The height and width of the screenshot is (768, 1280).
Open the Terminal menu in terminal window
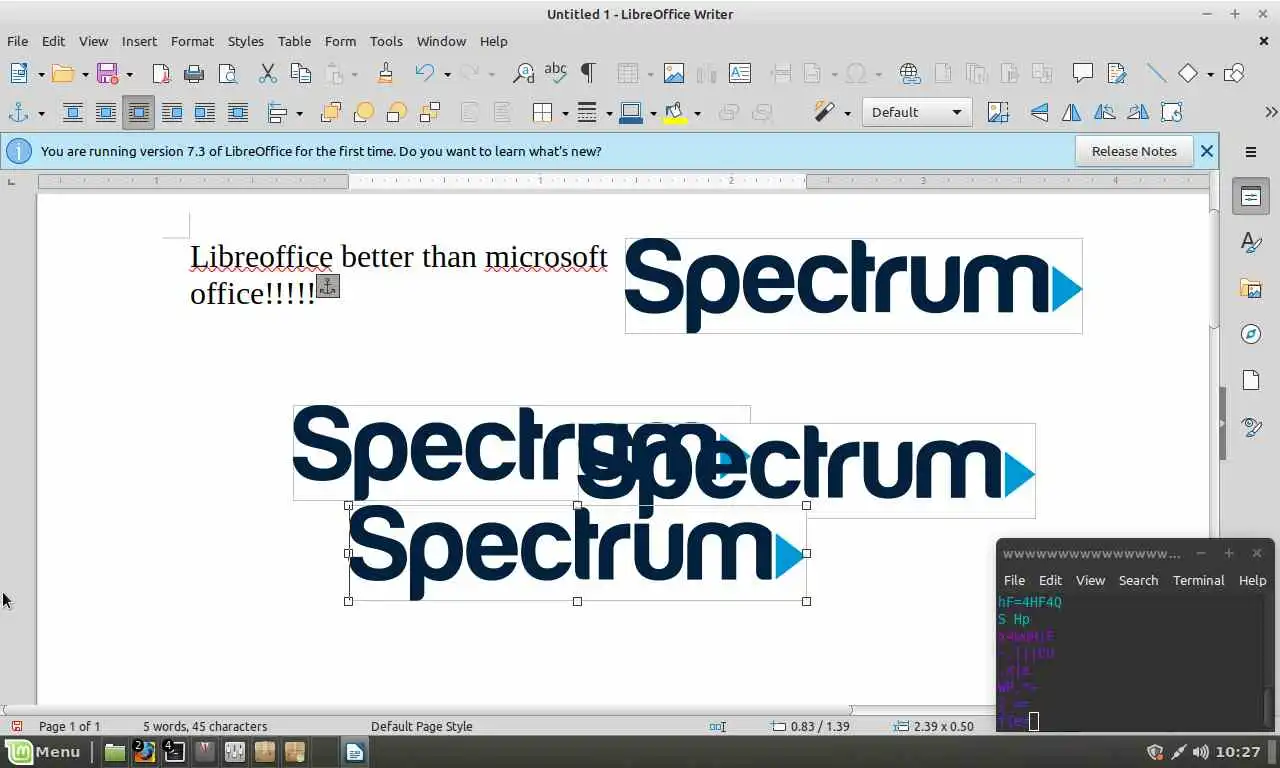click(1198, 580)
